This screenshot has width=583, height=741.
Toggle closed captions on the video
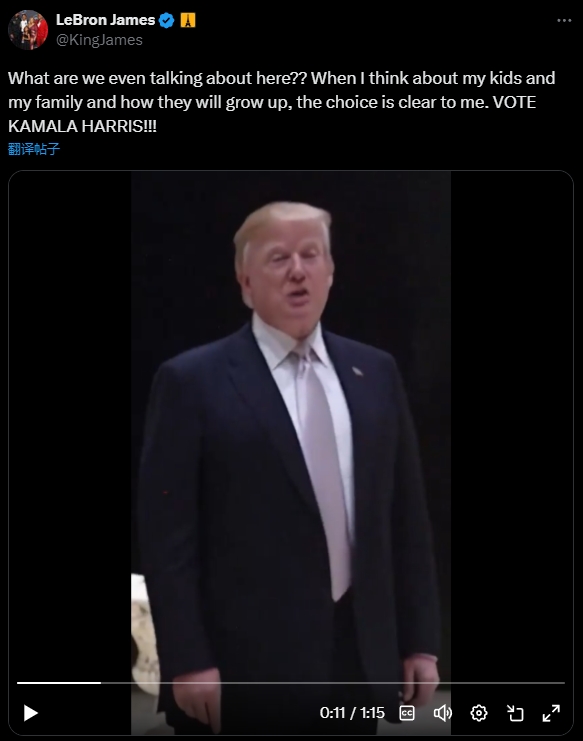point(407,713)
